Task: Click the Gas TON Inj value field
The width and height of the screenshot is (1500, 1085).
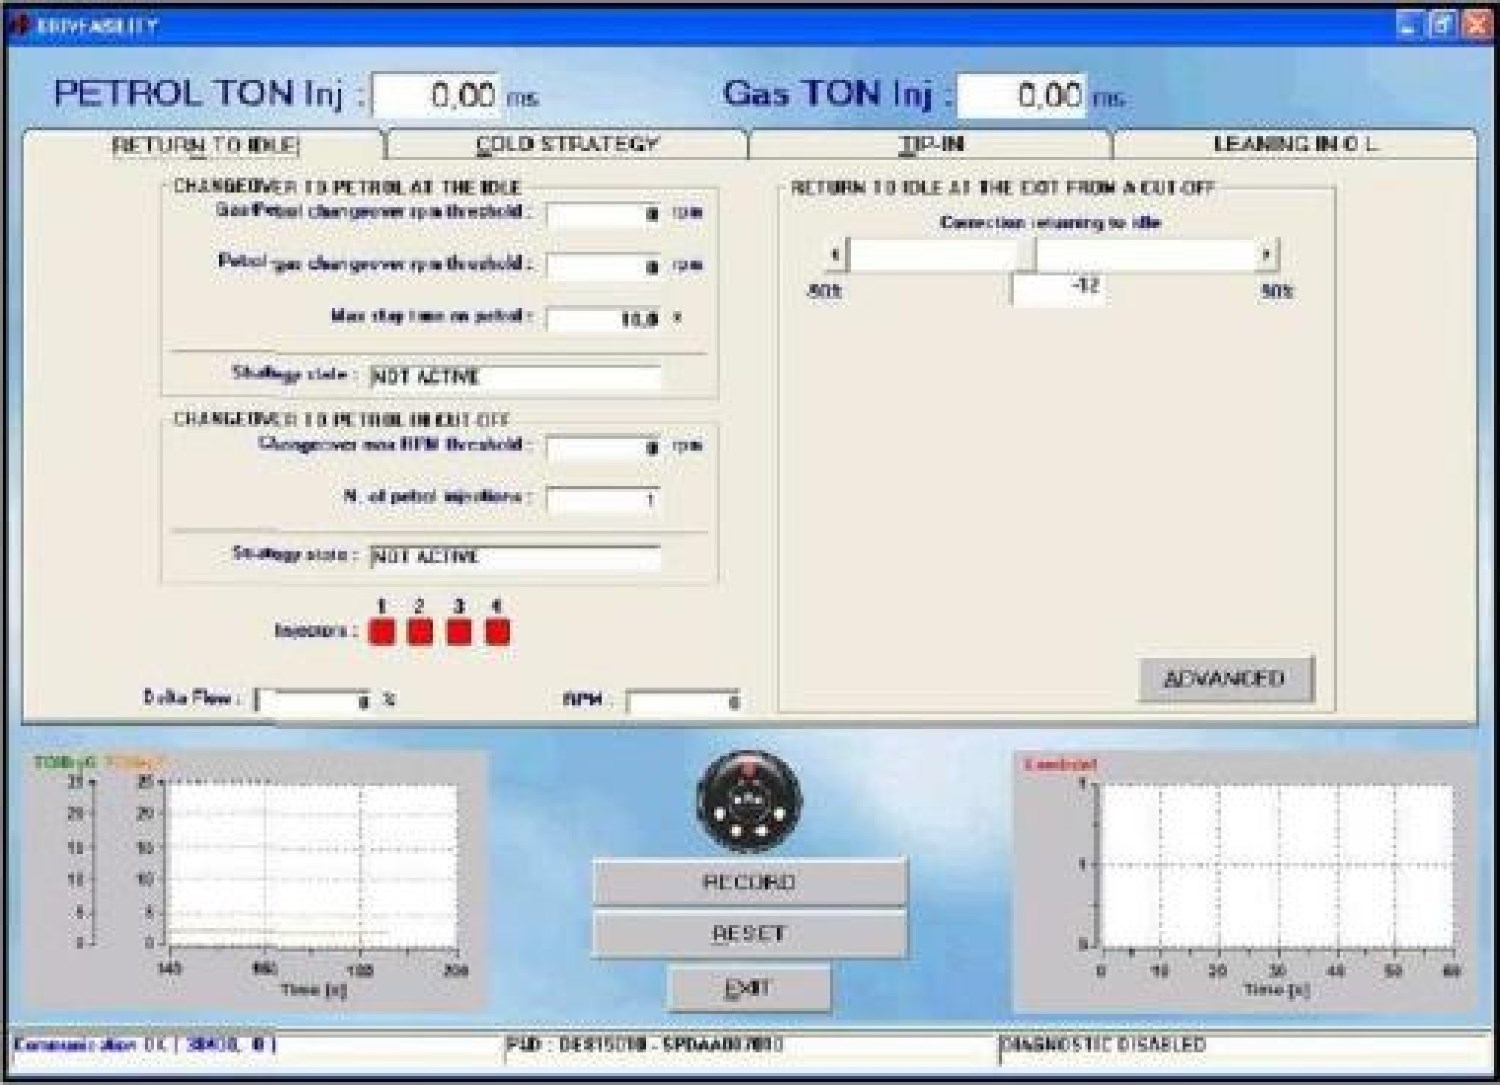Action: (x=1022, y=96)
